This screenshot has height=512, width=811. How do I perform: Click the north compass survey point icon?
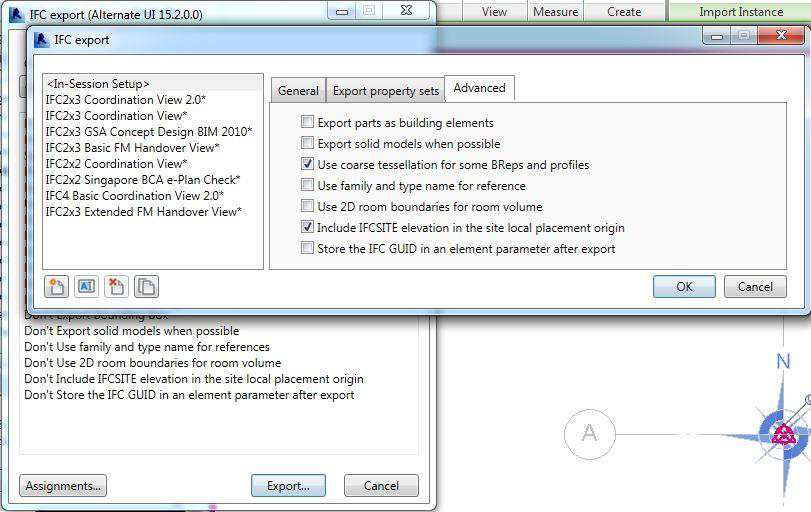[783, 433]
